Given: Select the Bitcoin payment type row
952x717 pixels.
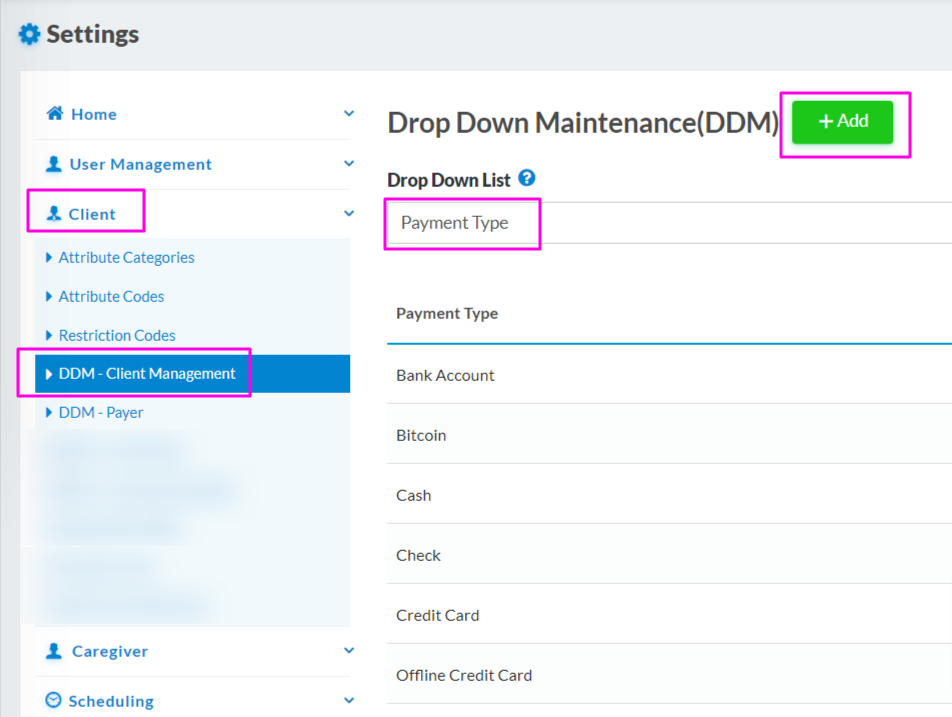Looking at the screenshot, I should 421,435.
